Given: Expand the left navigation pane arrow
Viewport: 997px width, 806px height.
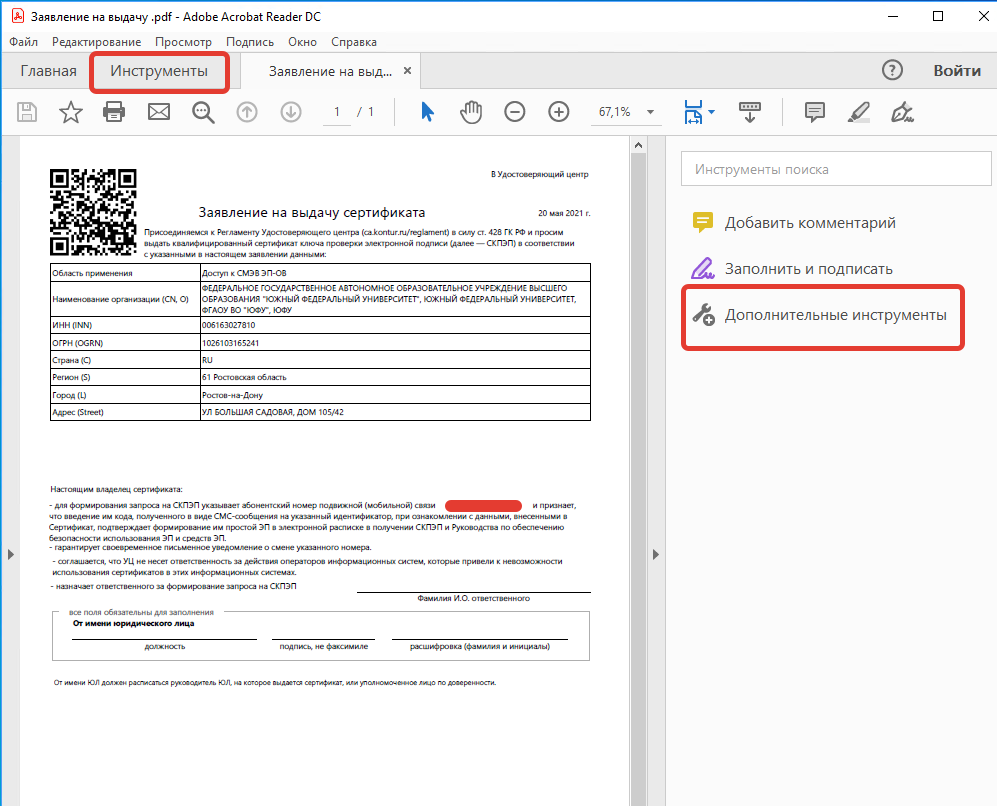Looking at the screenshot, I should 11,554.
